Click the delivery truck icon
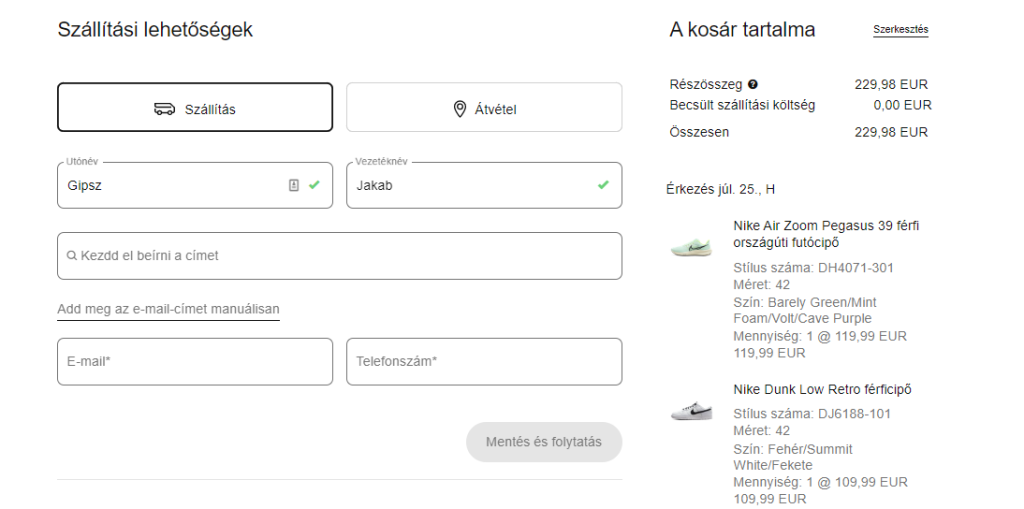This screenshot has height=509, width=1024. 165,108
